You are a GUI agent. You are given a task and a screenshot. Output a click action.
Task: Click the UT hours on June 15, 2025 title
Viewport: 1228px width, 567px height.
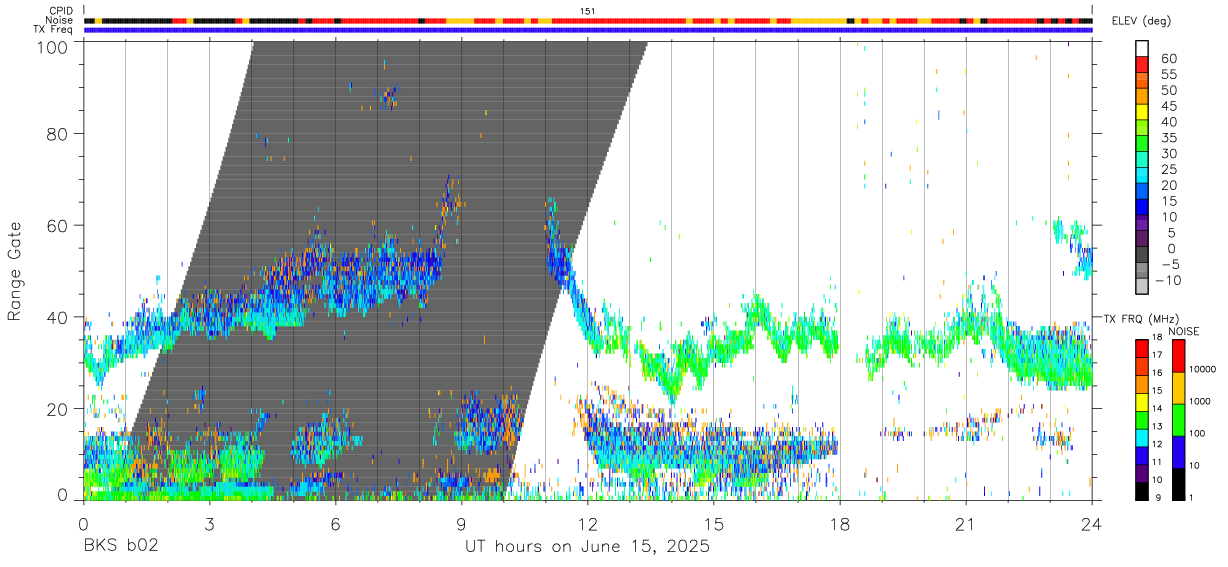[x=587, y=547]
